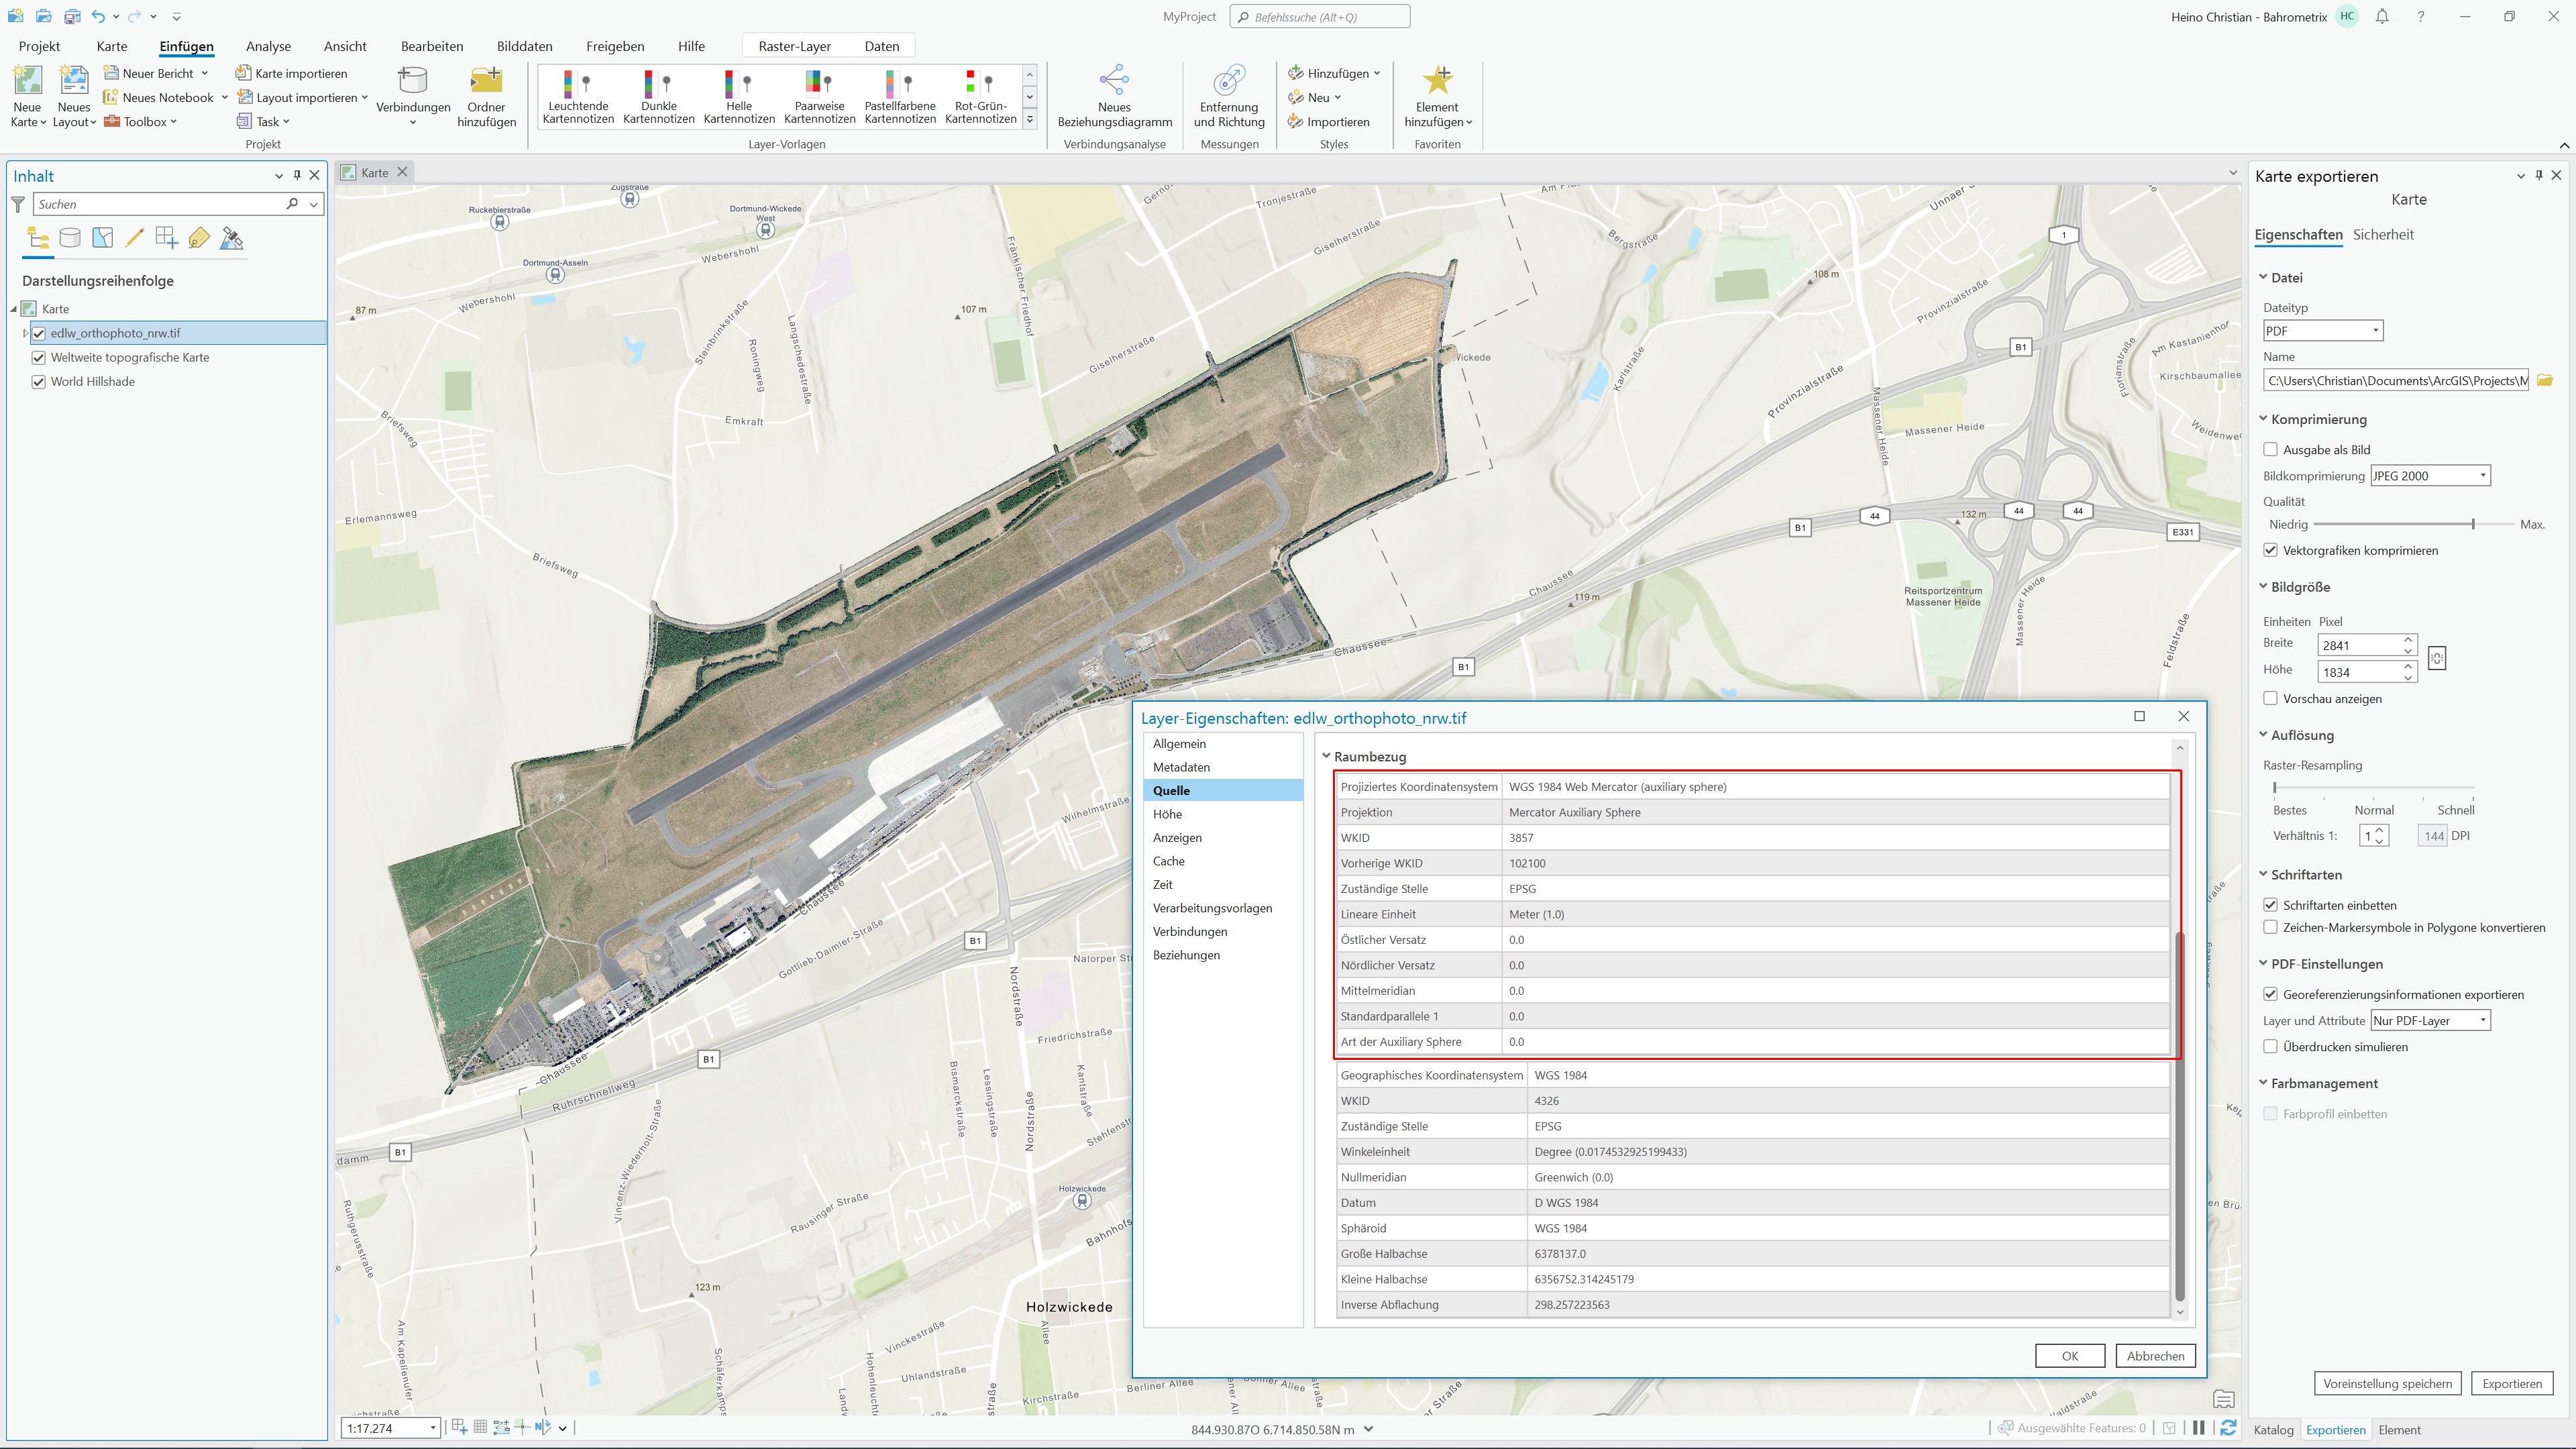
Task: Switch Inhalt pane to data source view
Action: [70, 238]
